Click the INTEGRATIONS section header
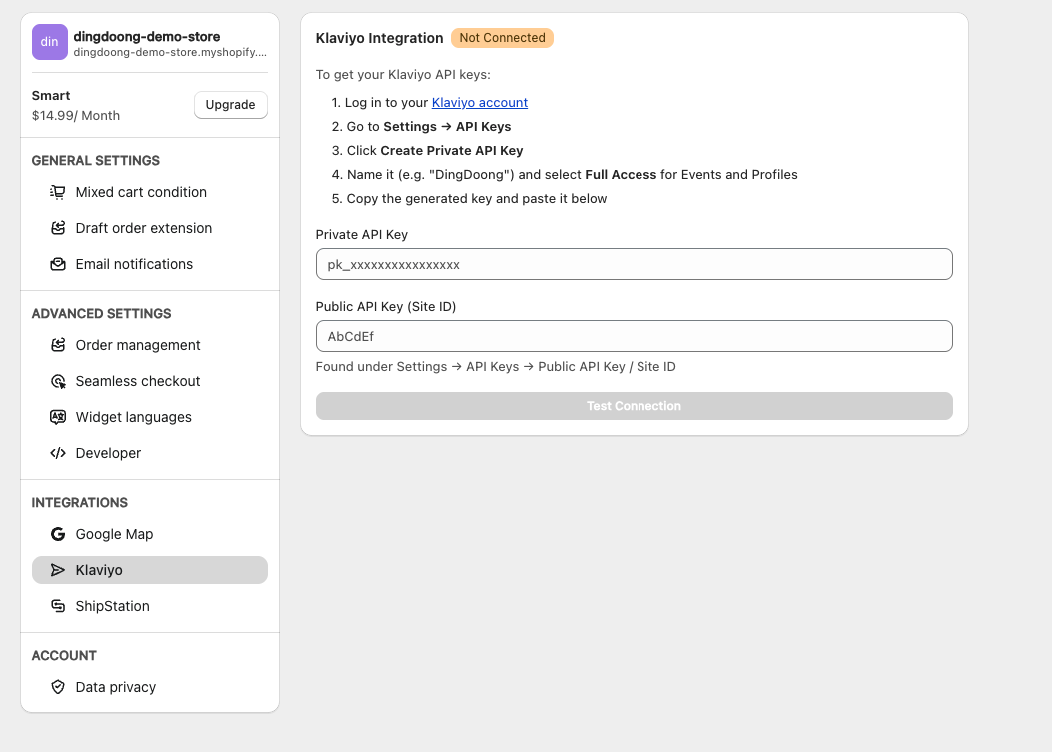1052x752 pixels. (80, 502)
